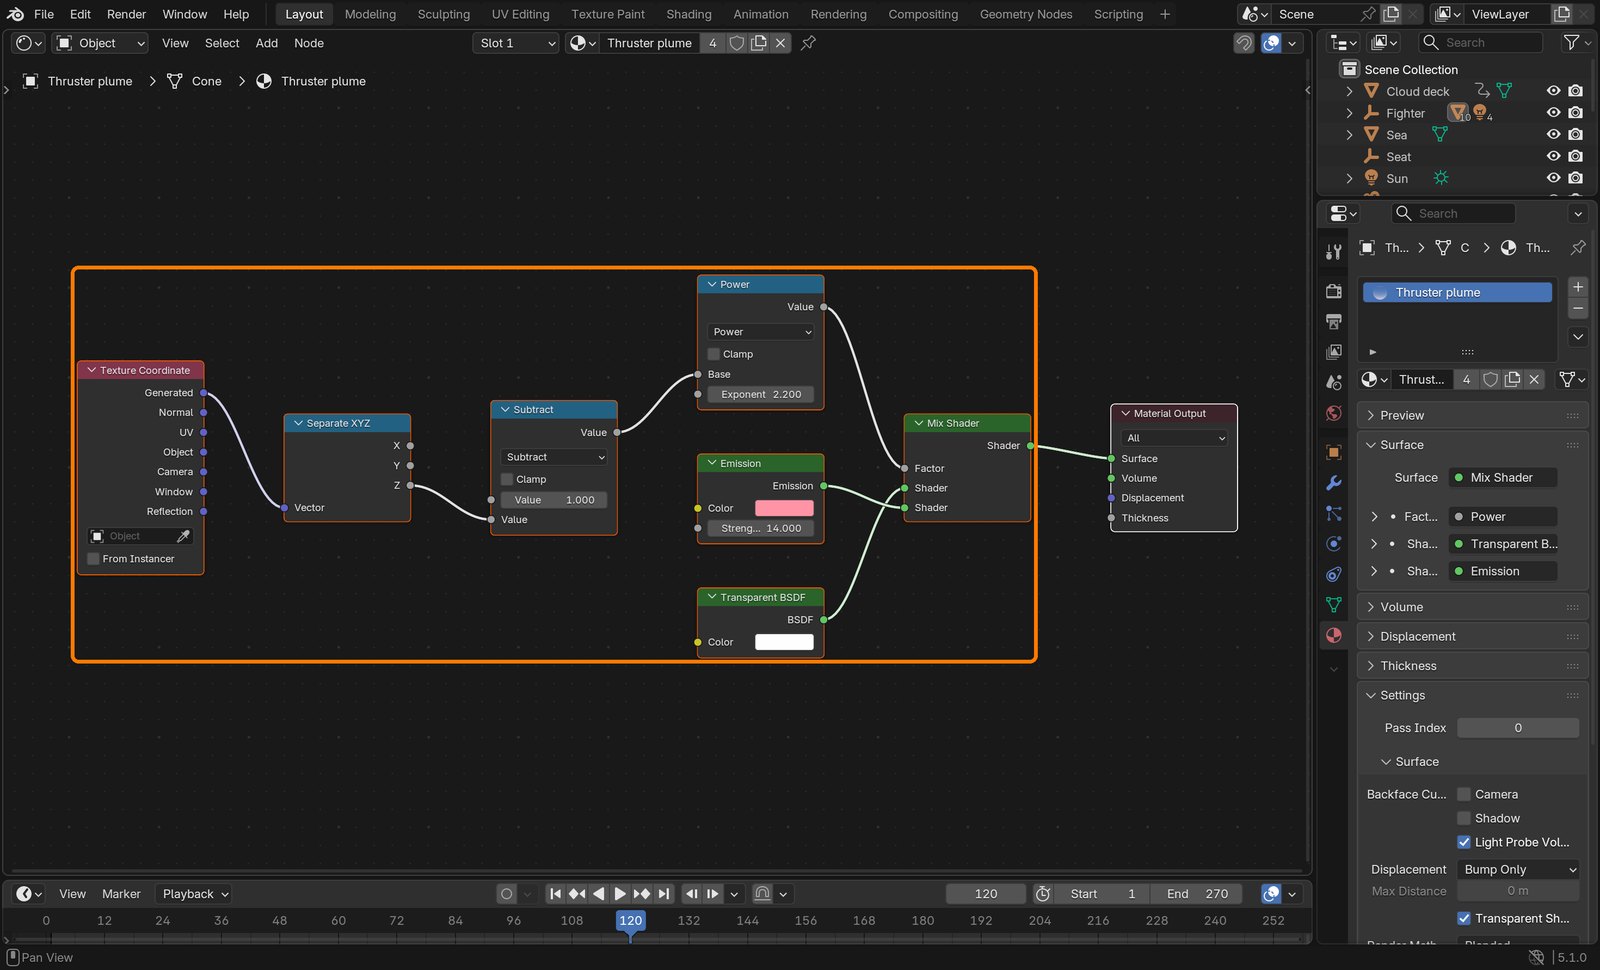
Task: Toggle fake user shield in node header
Action: [737, 43]
